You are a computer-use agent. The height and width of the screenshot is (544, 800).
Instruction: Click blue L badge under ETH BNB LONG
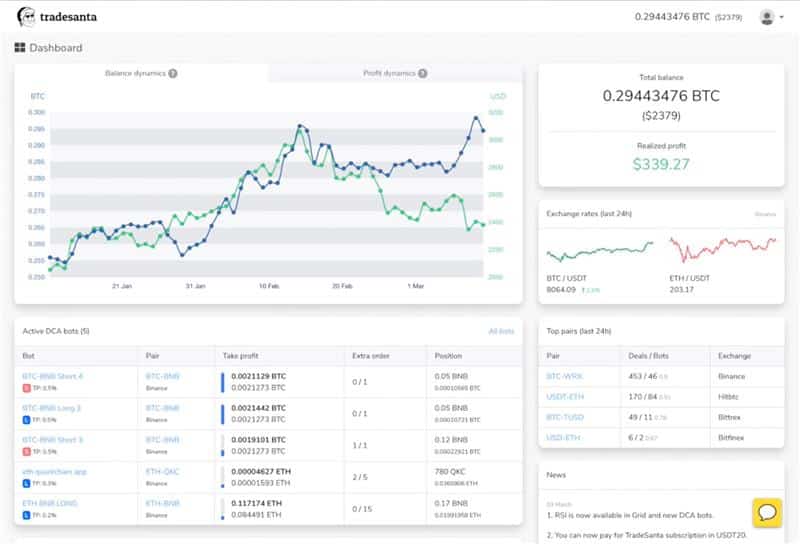pyautogui.click(x=27, y=515)
